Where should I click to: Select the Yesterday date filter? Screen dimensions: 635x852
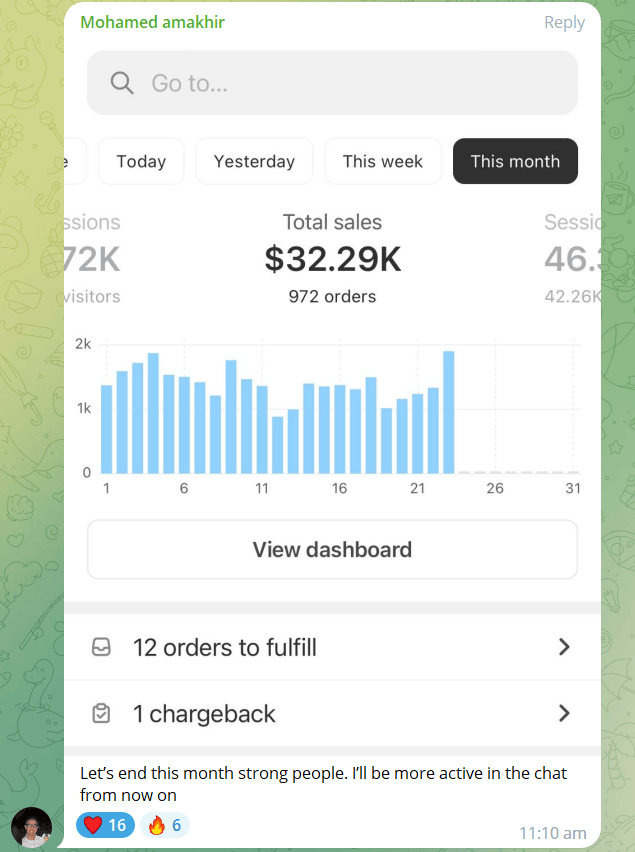pos(254,161)
